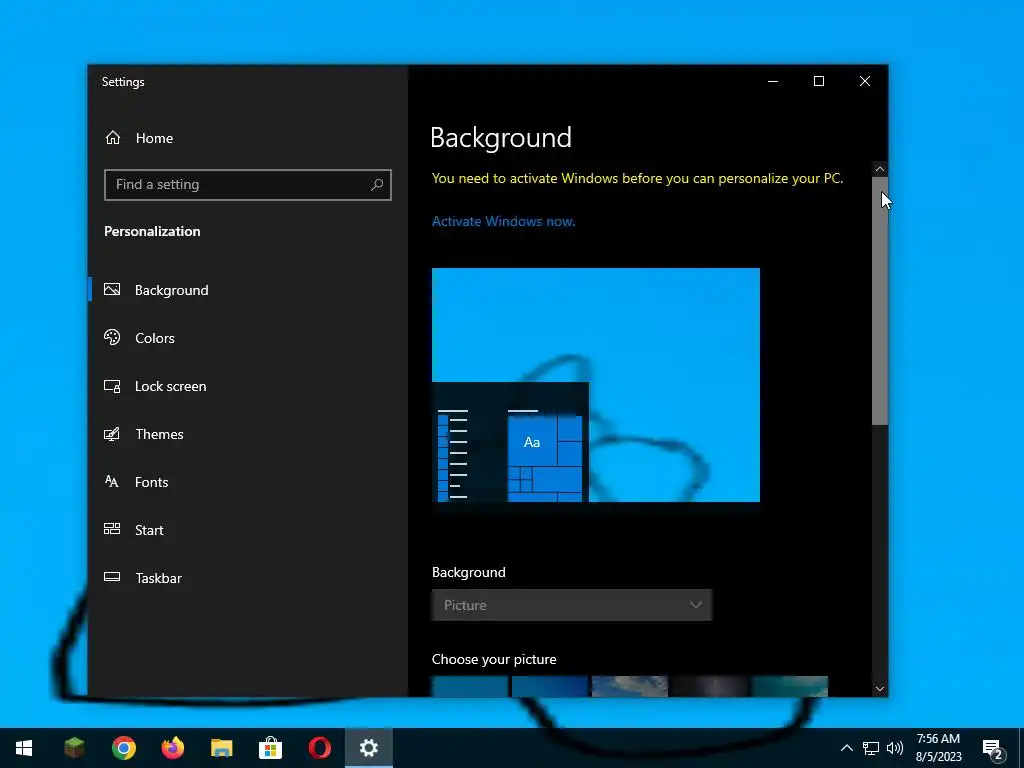Viewport: 1024px width, 768px height.
Task: Click the search magnifier icon
Action: click(x=377, y=185)
